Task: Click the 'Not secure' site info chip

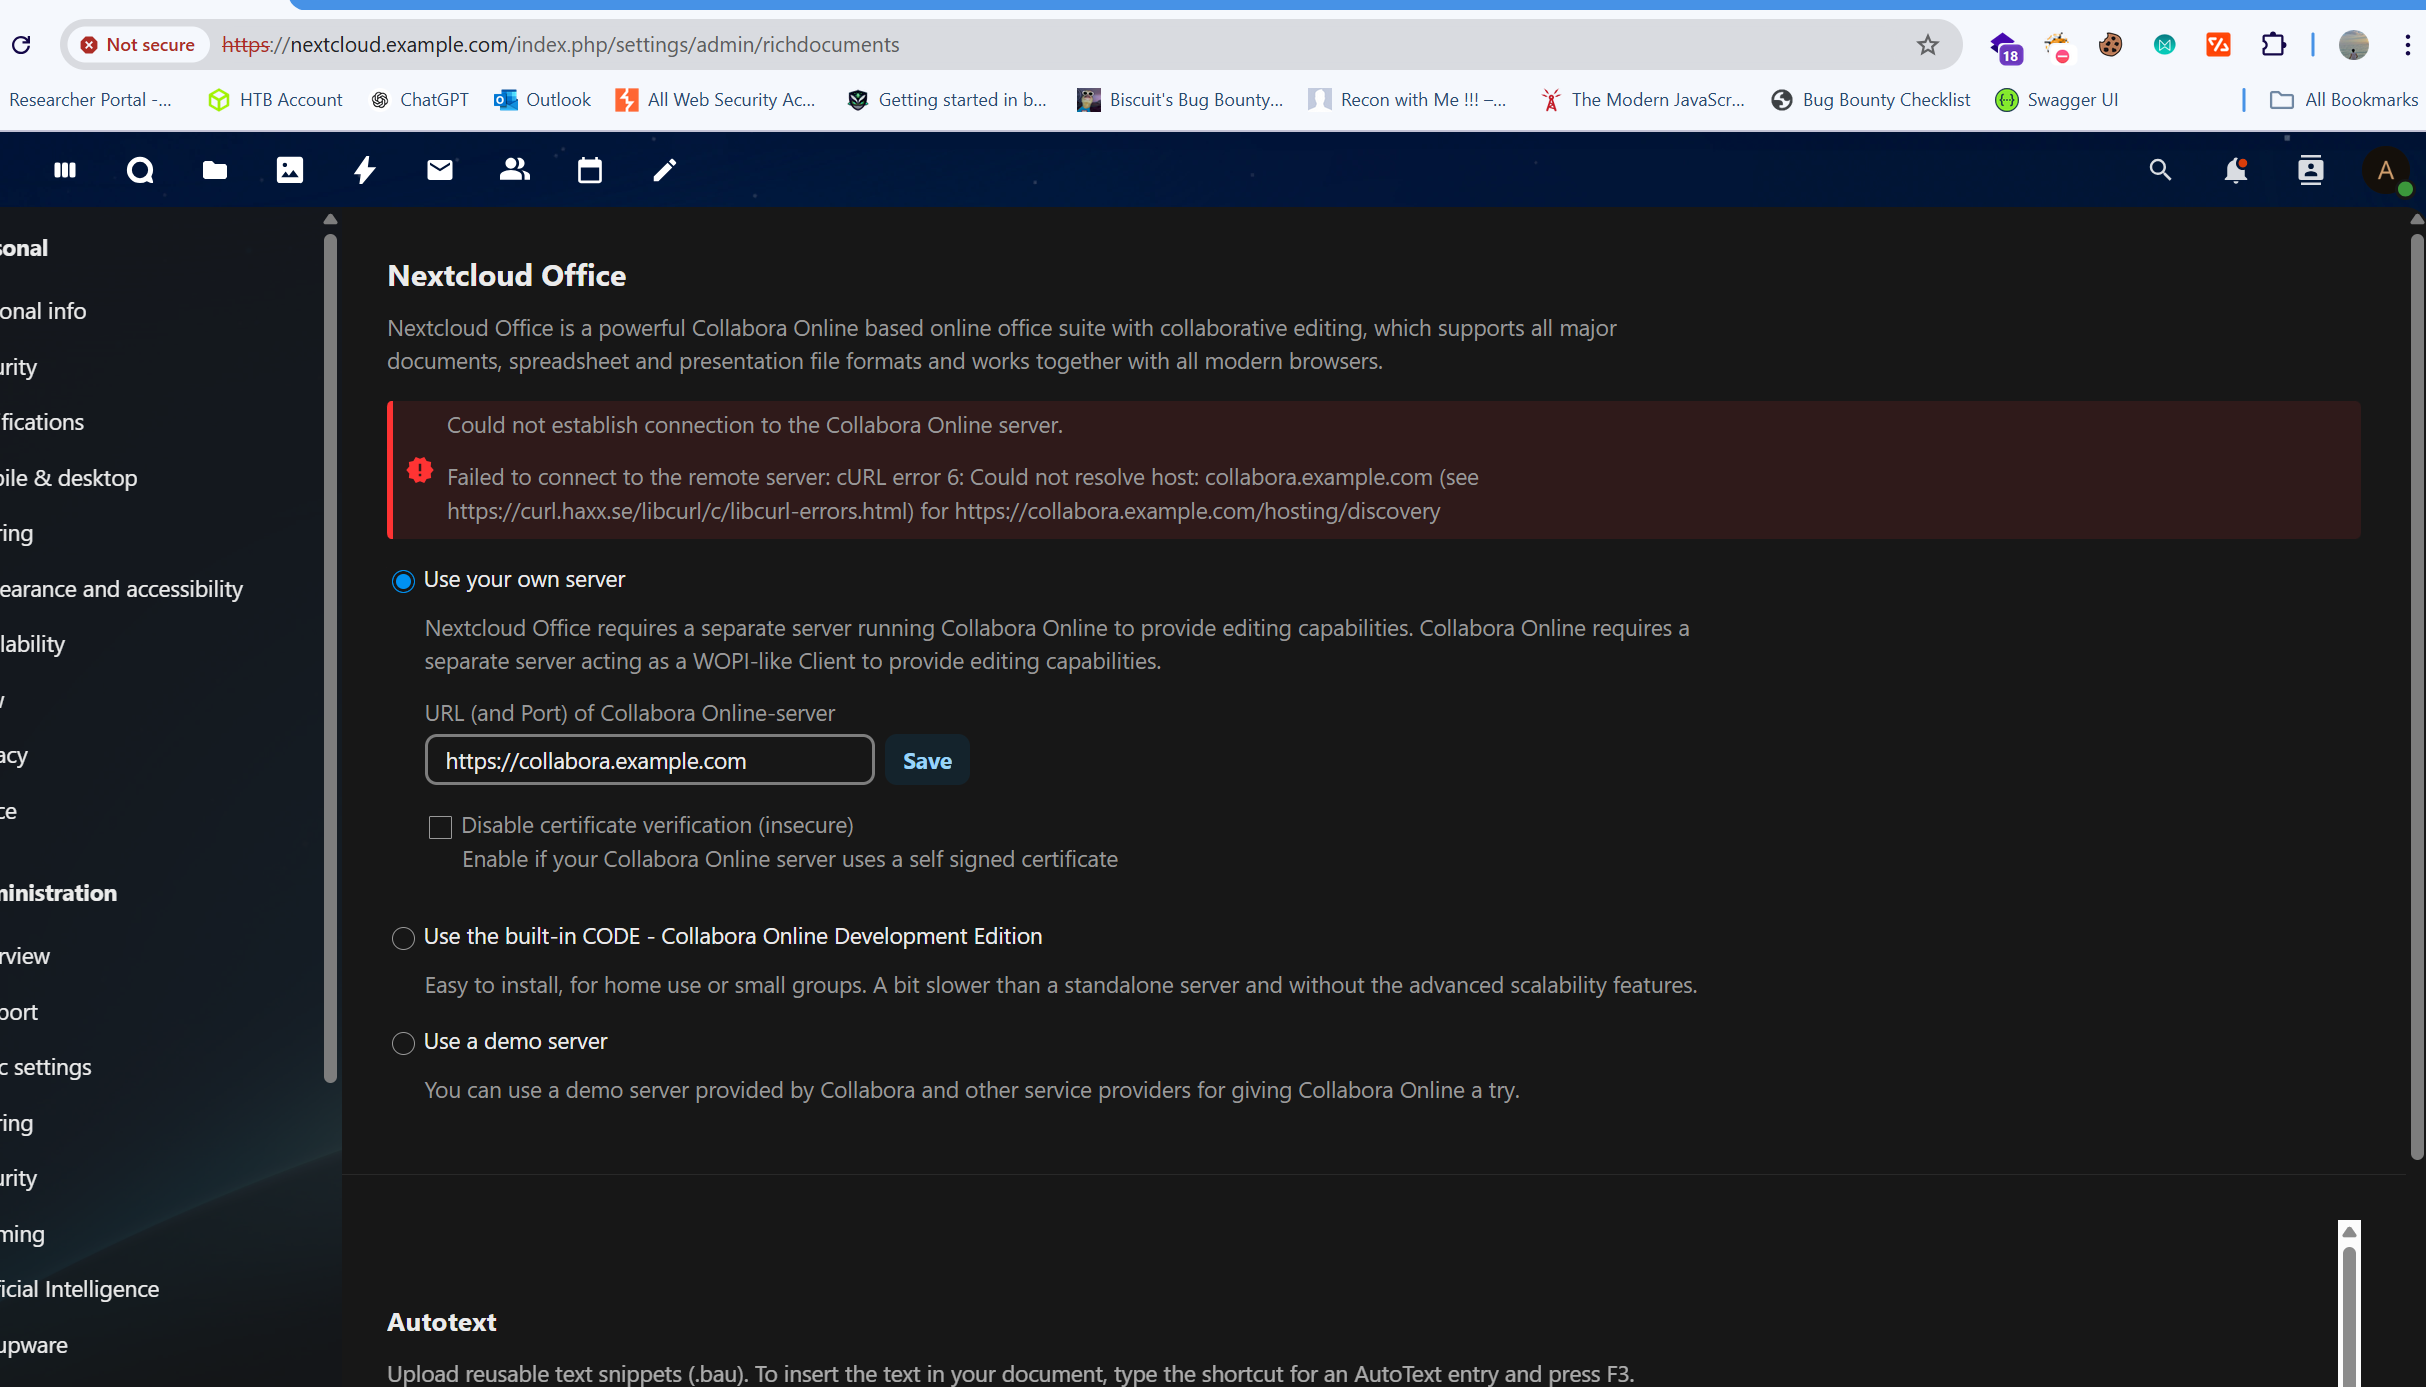Action: (137, 45)
